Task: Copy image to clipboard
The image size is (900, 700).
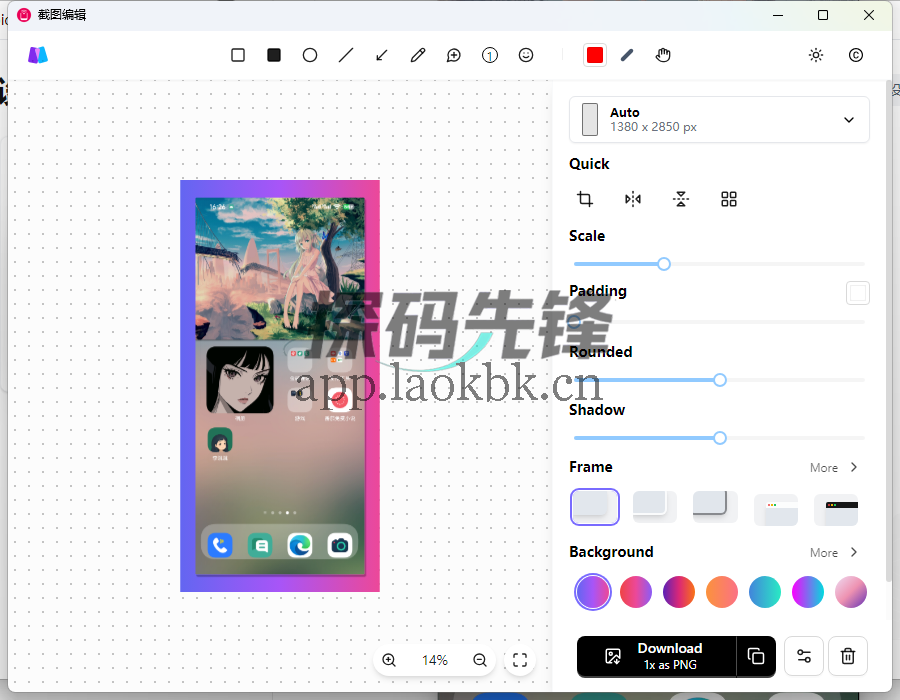Action: click(756, 656)
